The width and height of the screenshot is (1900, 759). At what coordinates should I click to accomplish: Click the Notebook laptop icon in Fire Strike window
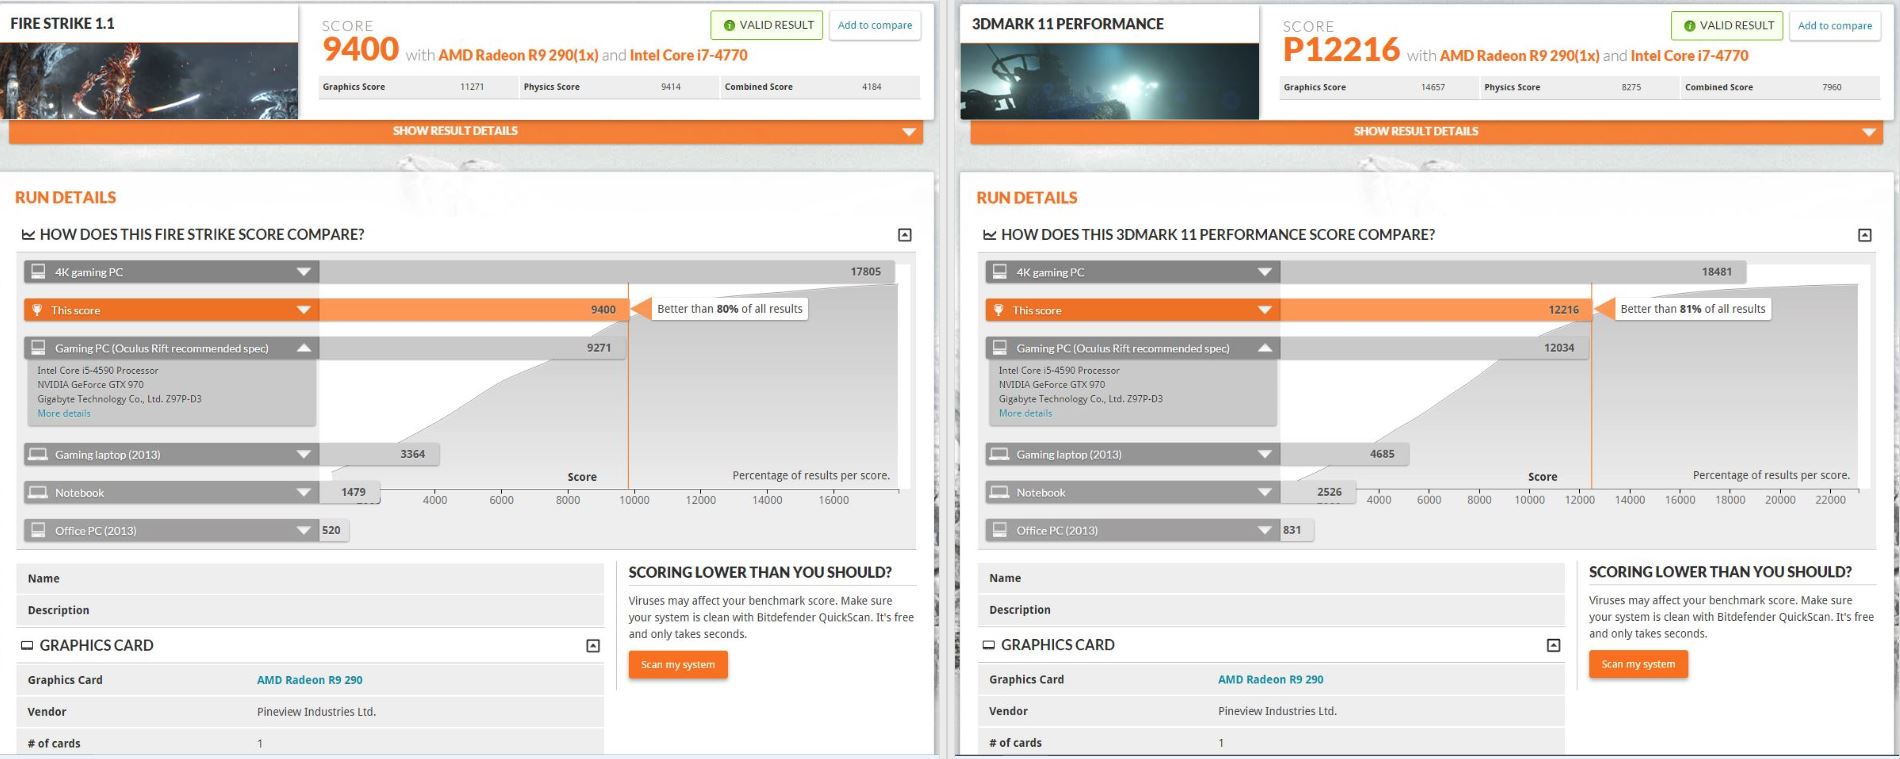tap(38, 492)
